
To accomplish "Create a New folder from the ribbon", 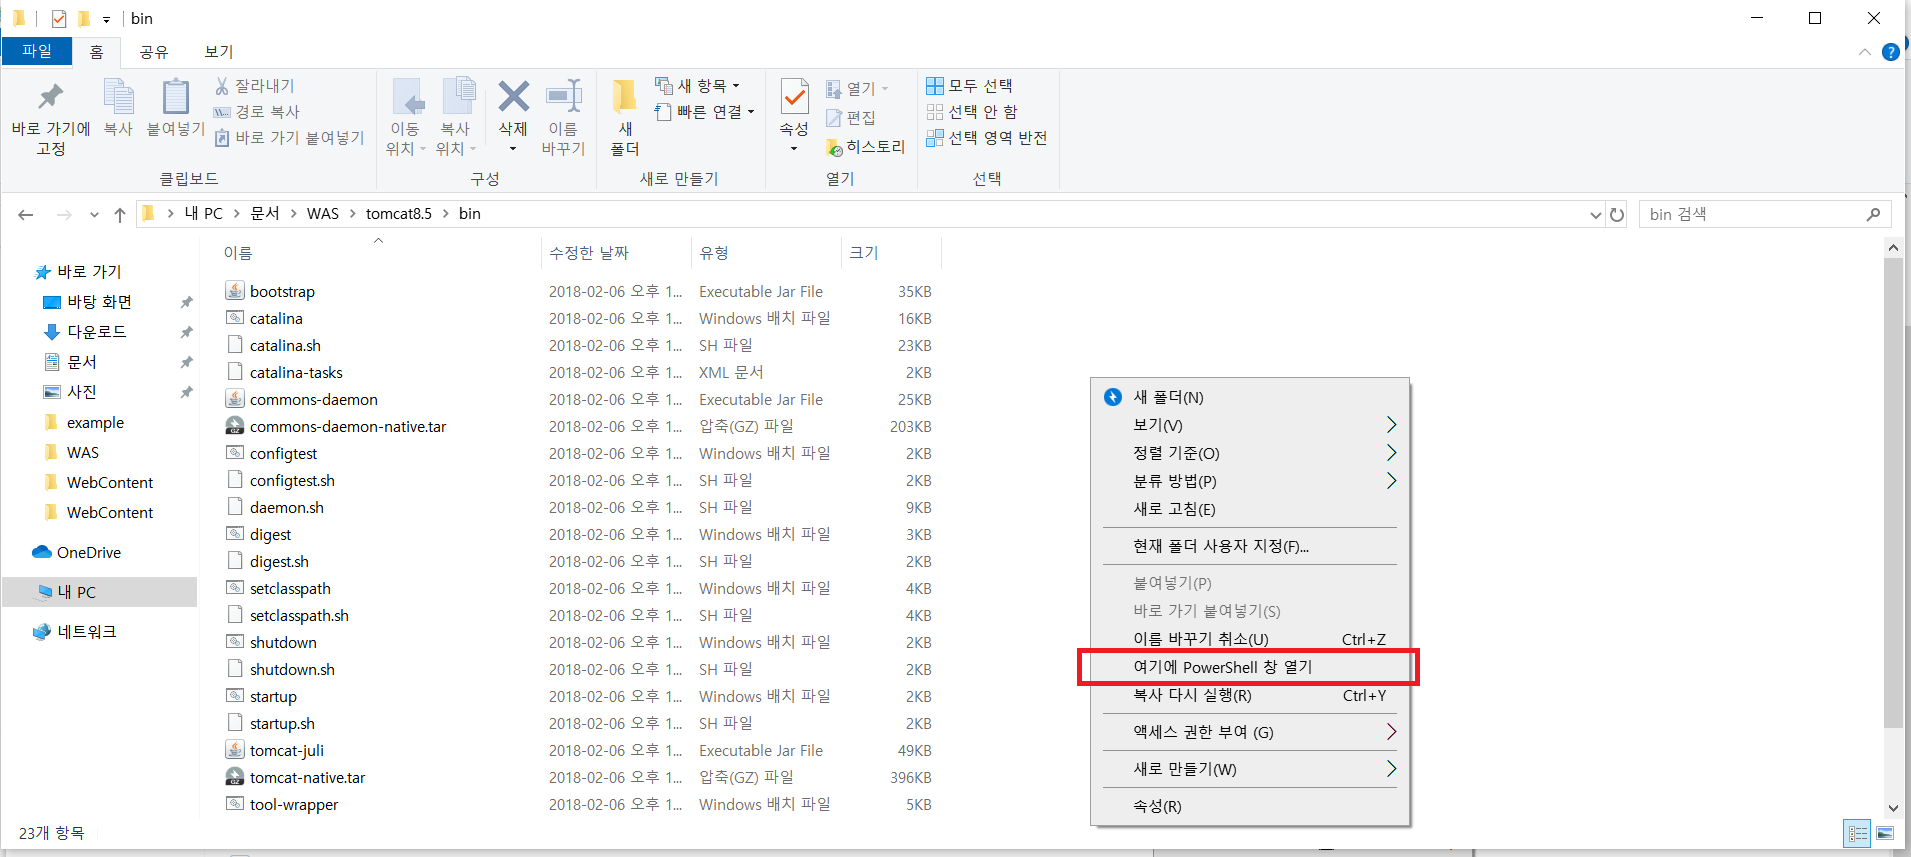I will [625, 118].
